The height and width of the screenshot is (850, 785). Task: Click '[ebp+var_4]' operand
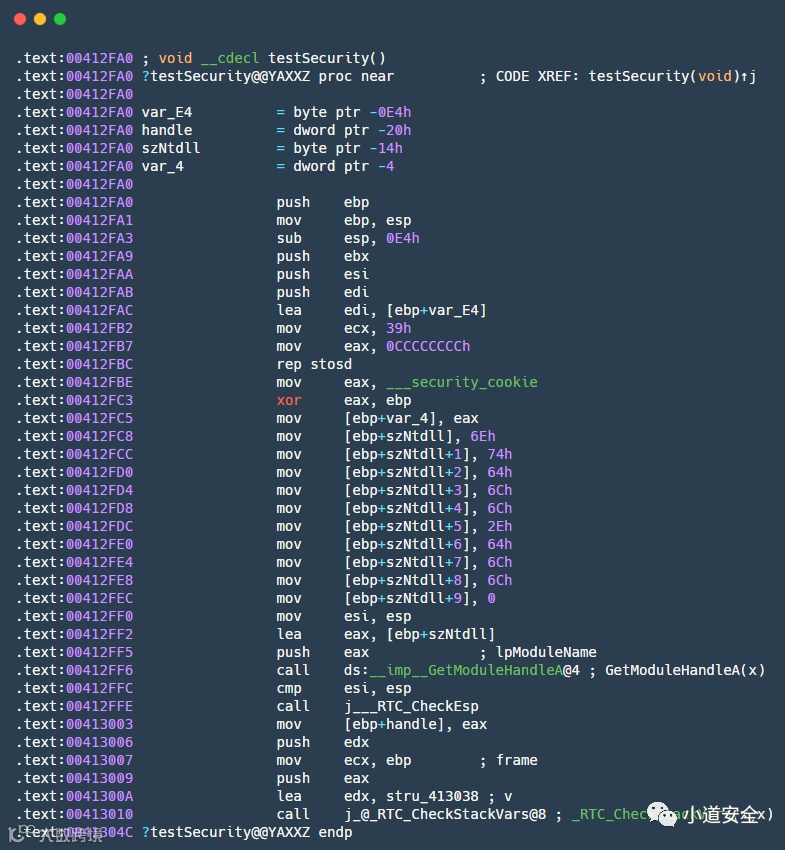click(x=390, y=418)
